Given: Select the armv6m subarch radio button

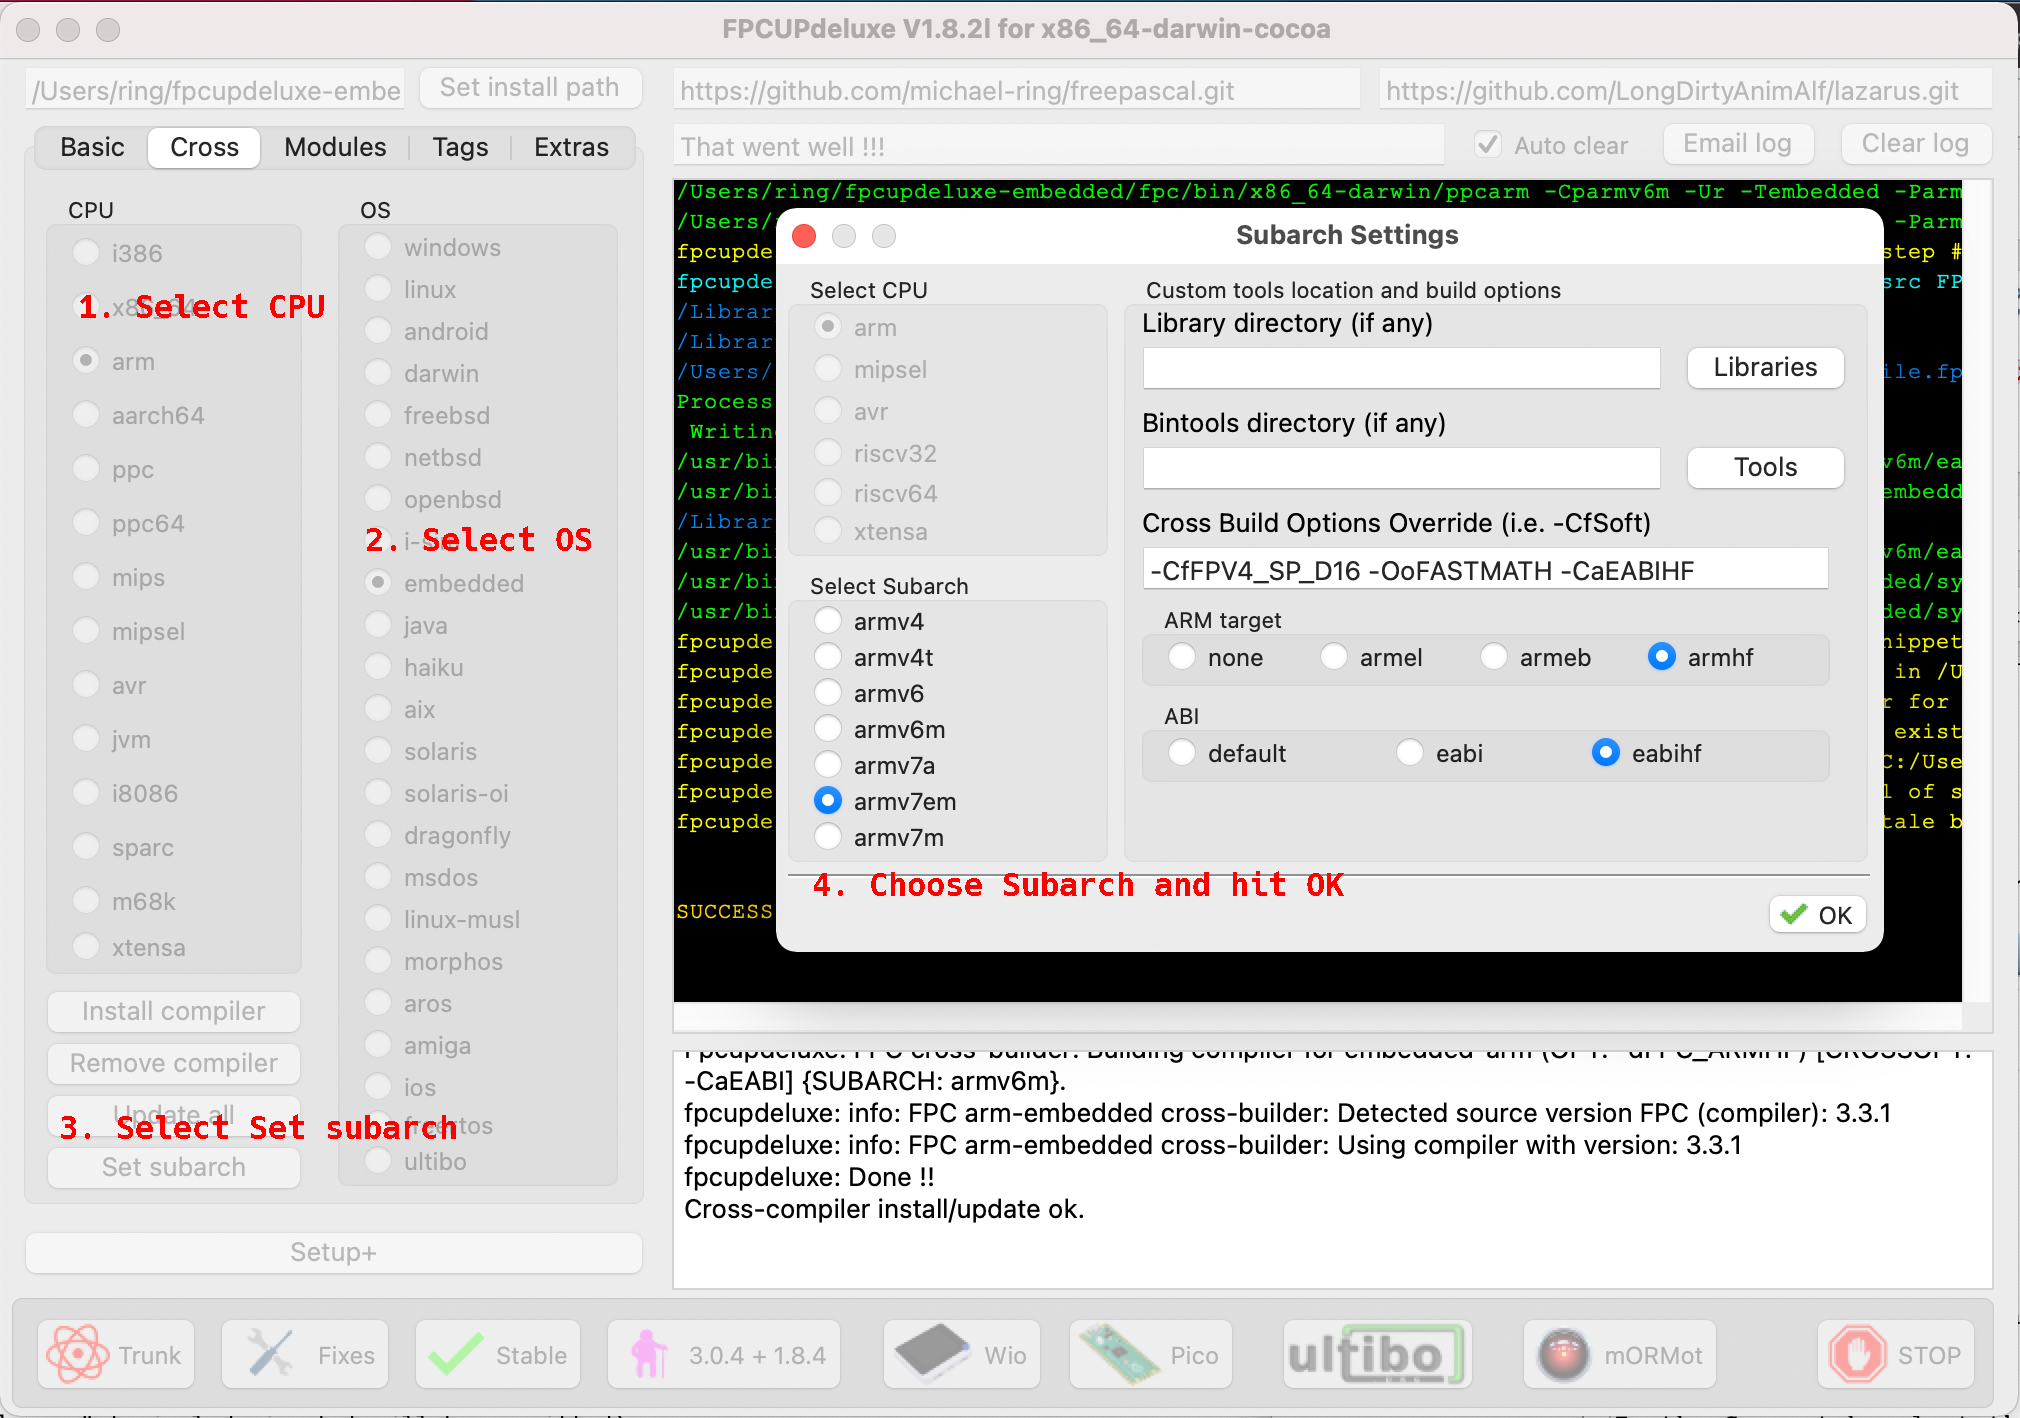Looking at the screenshot, I should point(828,729).
